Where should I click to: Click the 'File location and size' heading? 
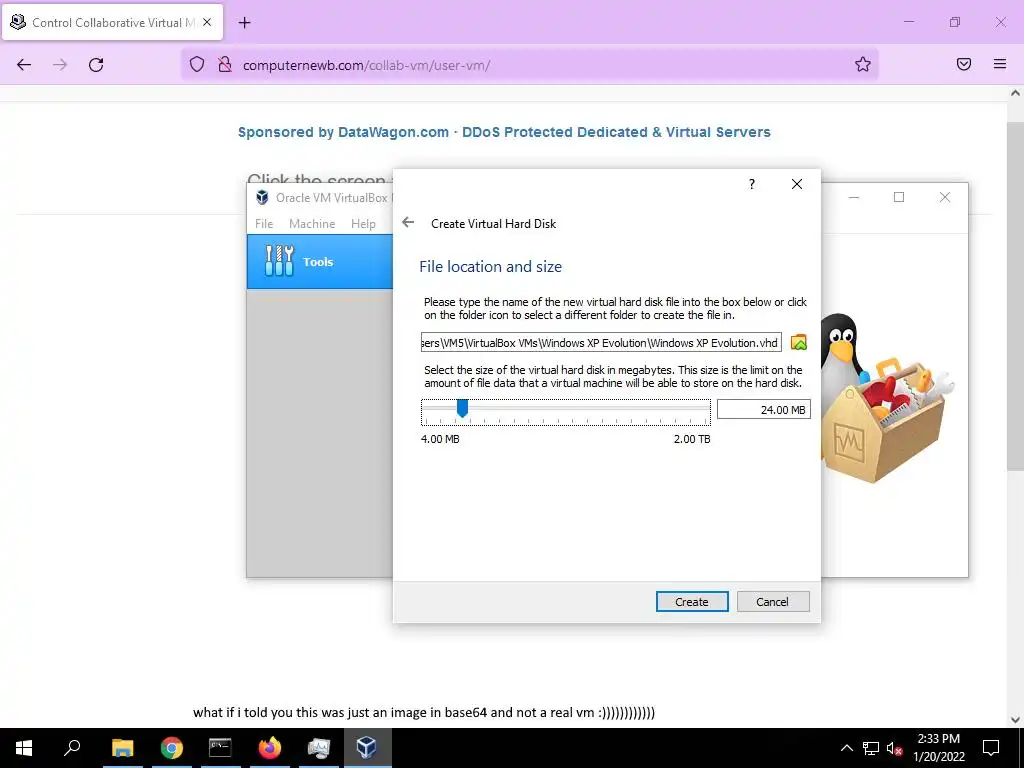coord(490,266)
